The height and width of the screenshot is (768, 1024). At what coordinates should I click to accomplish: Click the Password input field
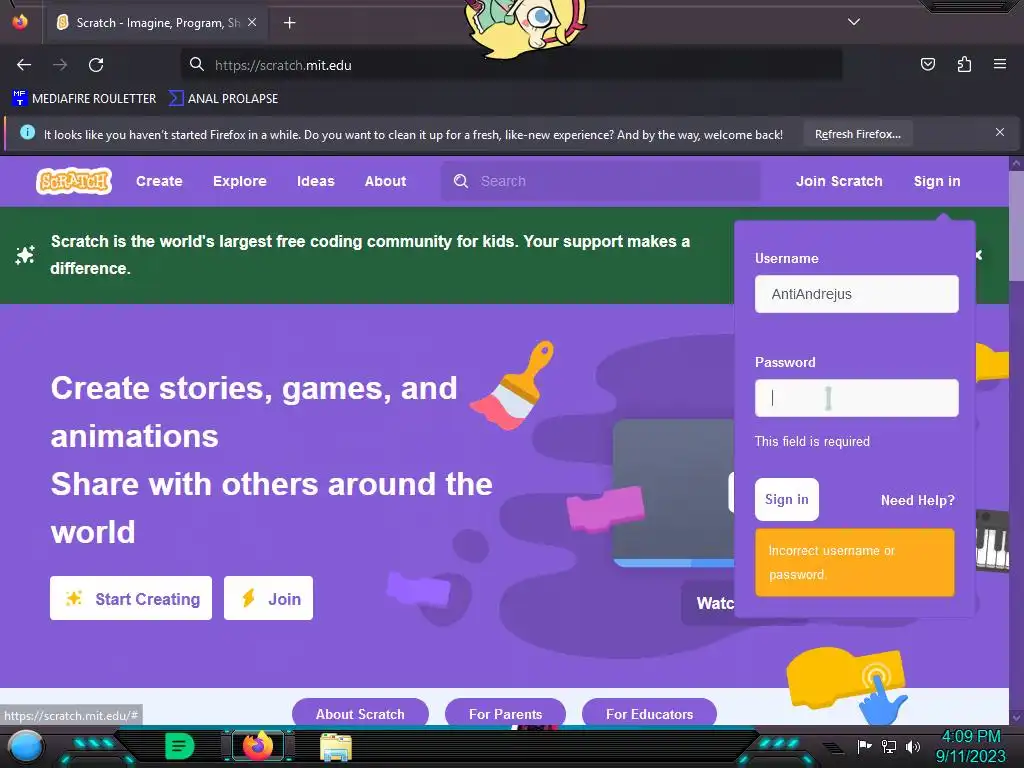tap(857, 398)
